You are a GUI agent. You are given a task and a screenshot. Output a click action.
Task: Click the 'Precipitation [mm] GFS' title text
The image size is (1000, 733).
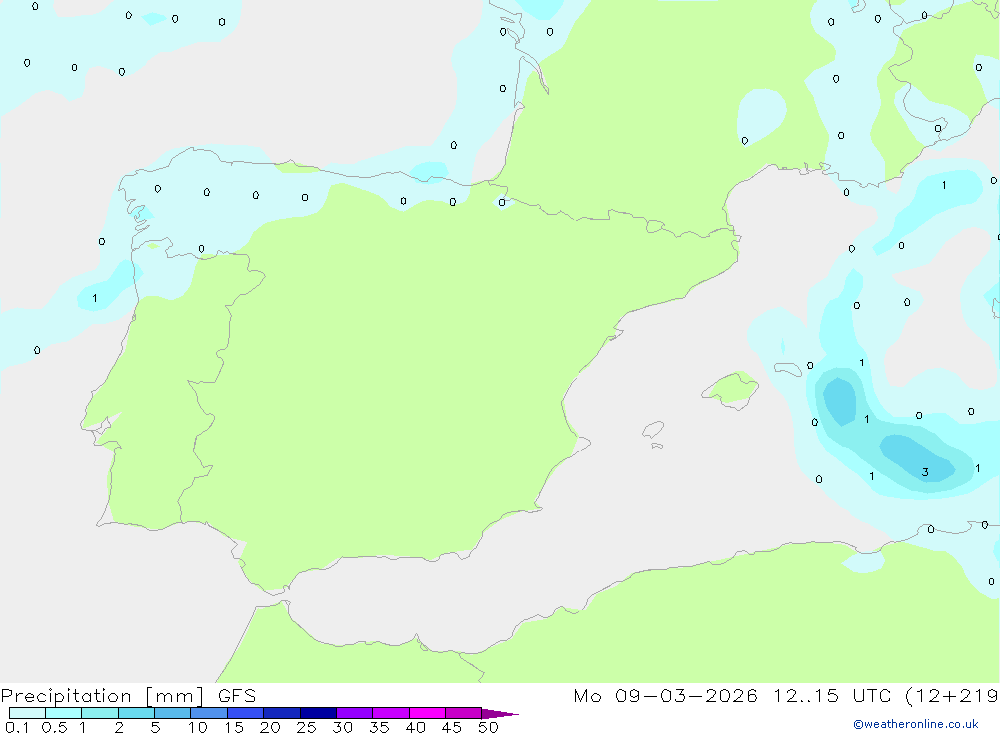pos(128,696)
